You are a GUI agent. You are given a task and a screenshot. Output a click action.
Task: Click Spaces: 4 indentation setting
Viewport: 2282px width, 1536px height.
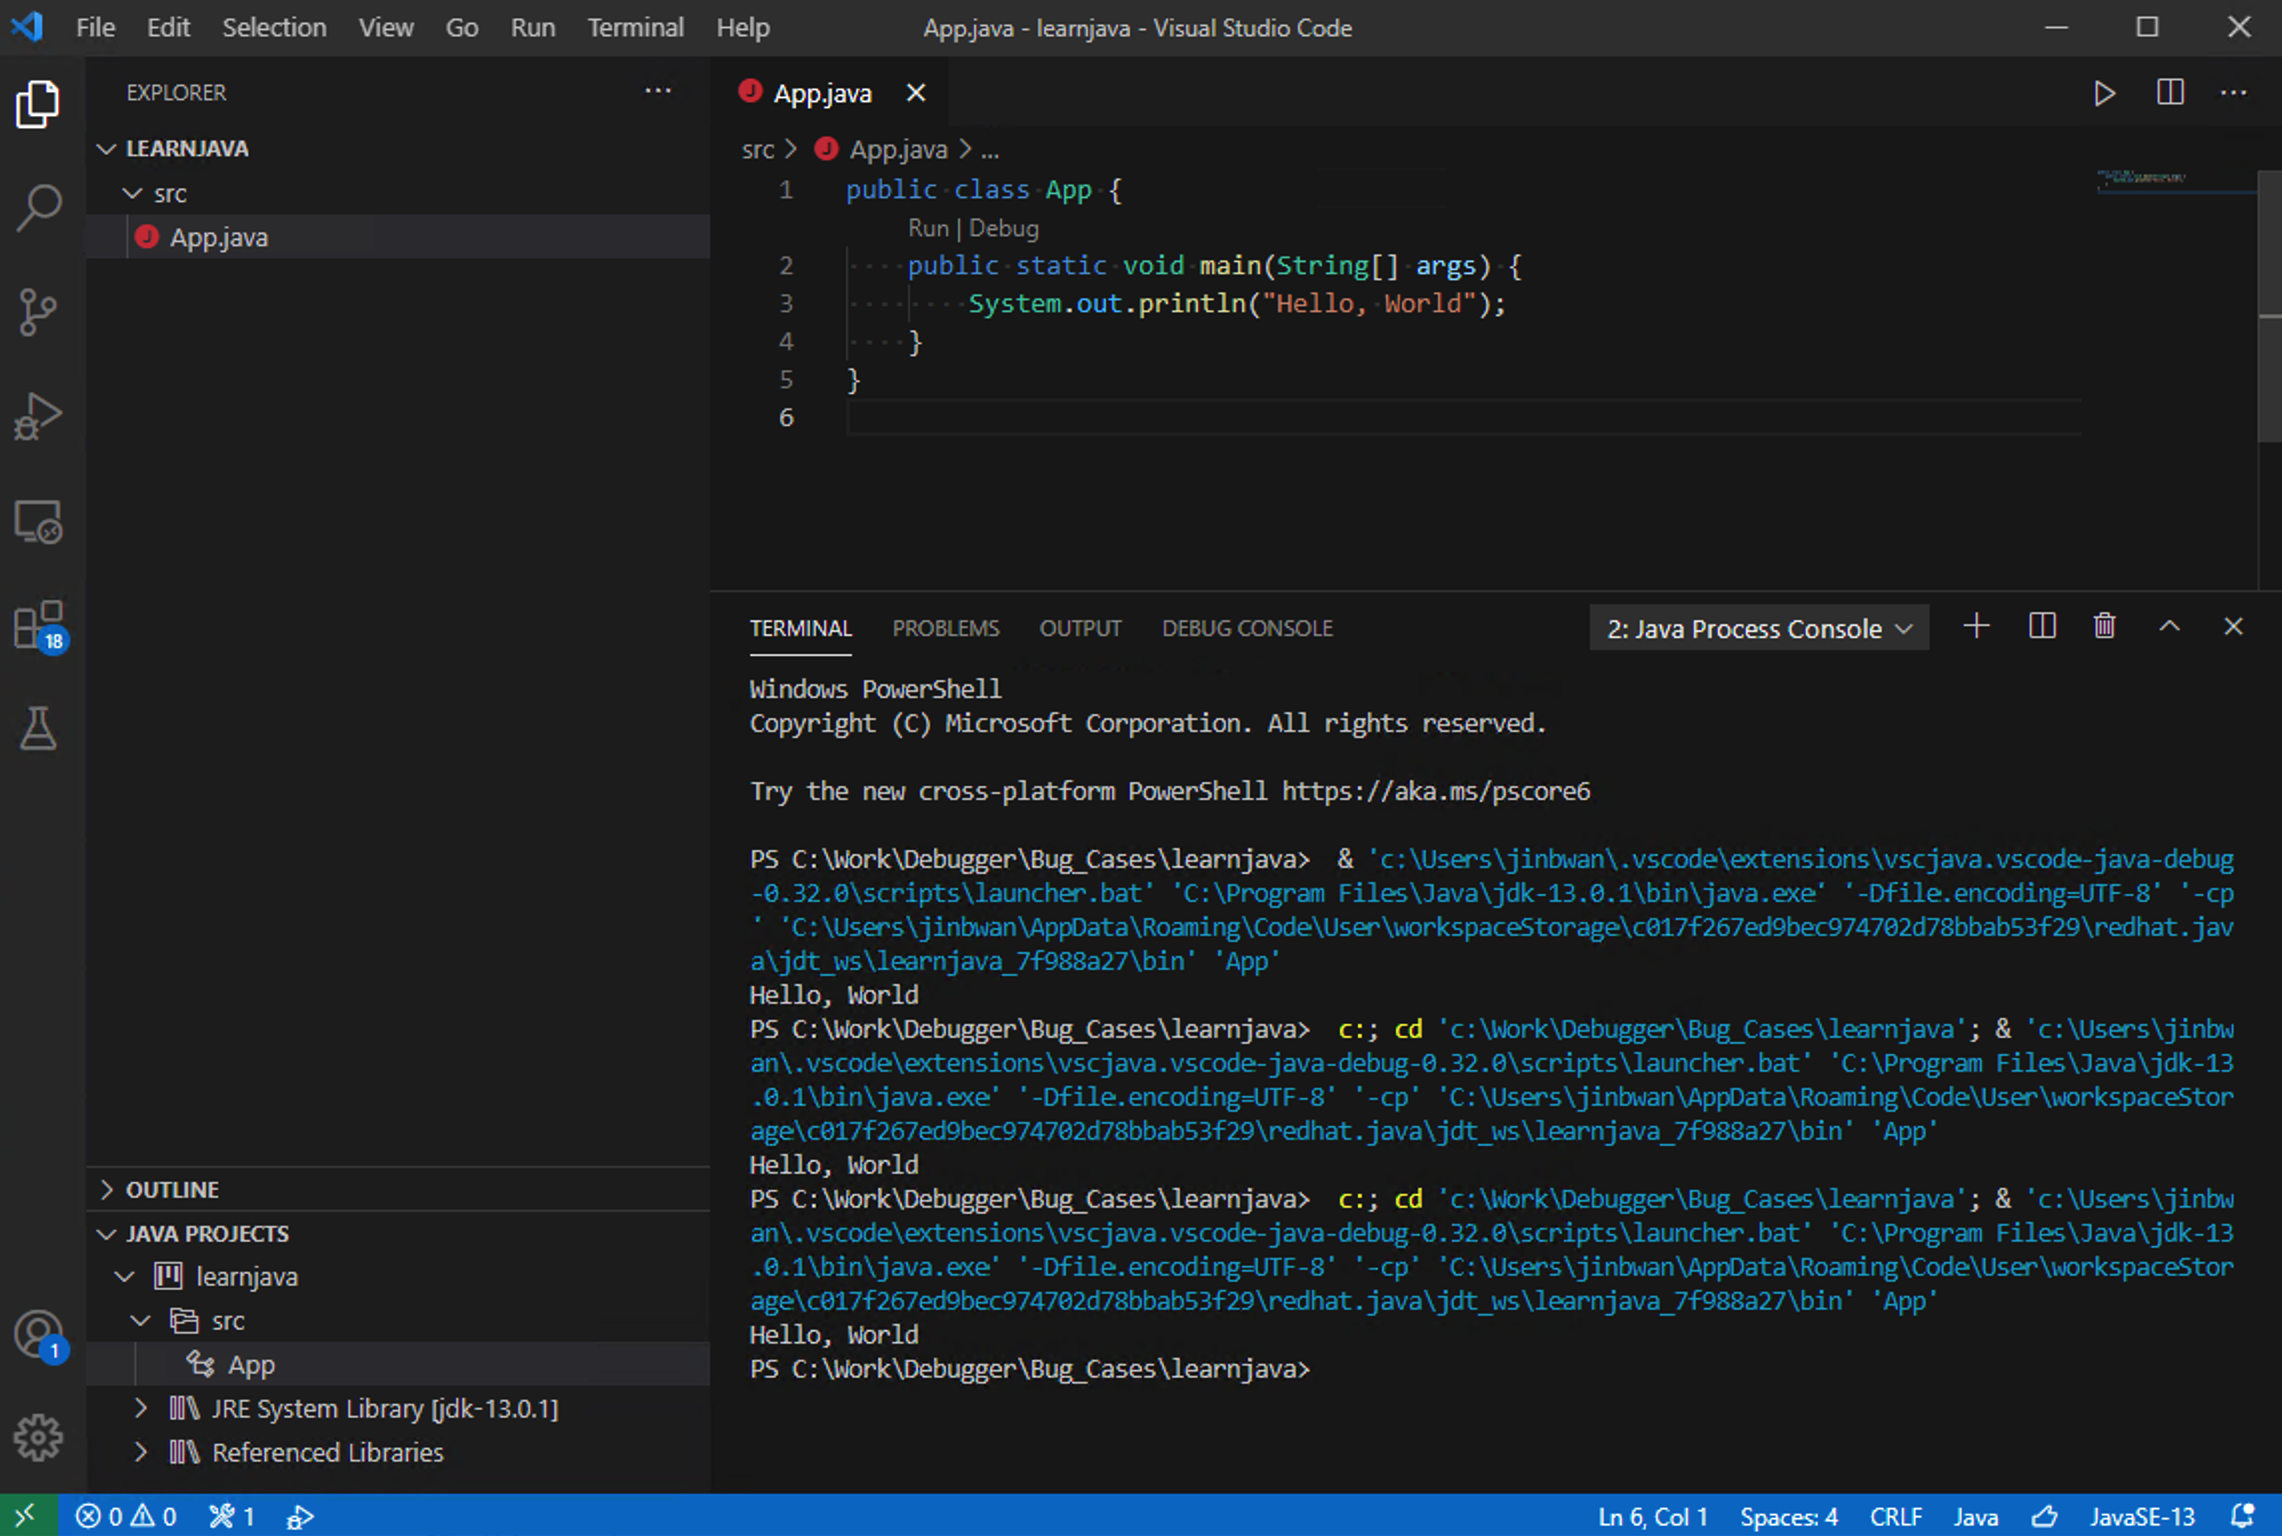(1788, 1516)
